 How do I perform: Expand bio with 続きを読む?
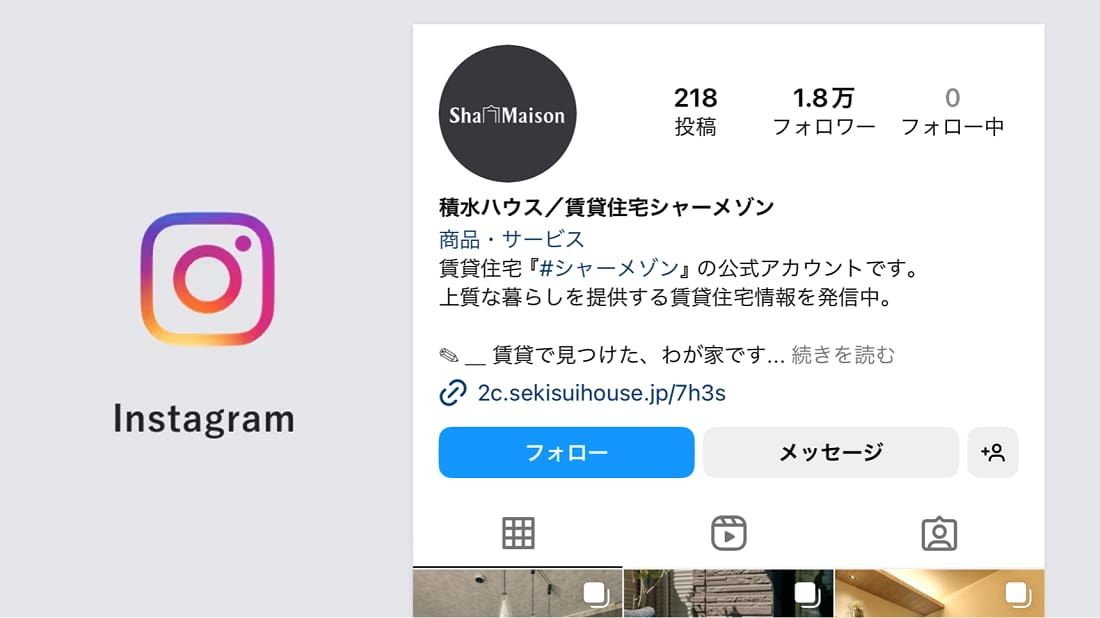(x=843, y=355)
